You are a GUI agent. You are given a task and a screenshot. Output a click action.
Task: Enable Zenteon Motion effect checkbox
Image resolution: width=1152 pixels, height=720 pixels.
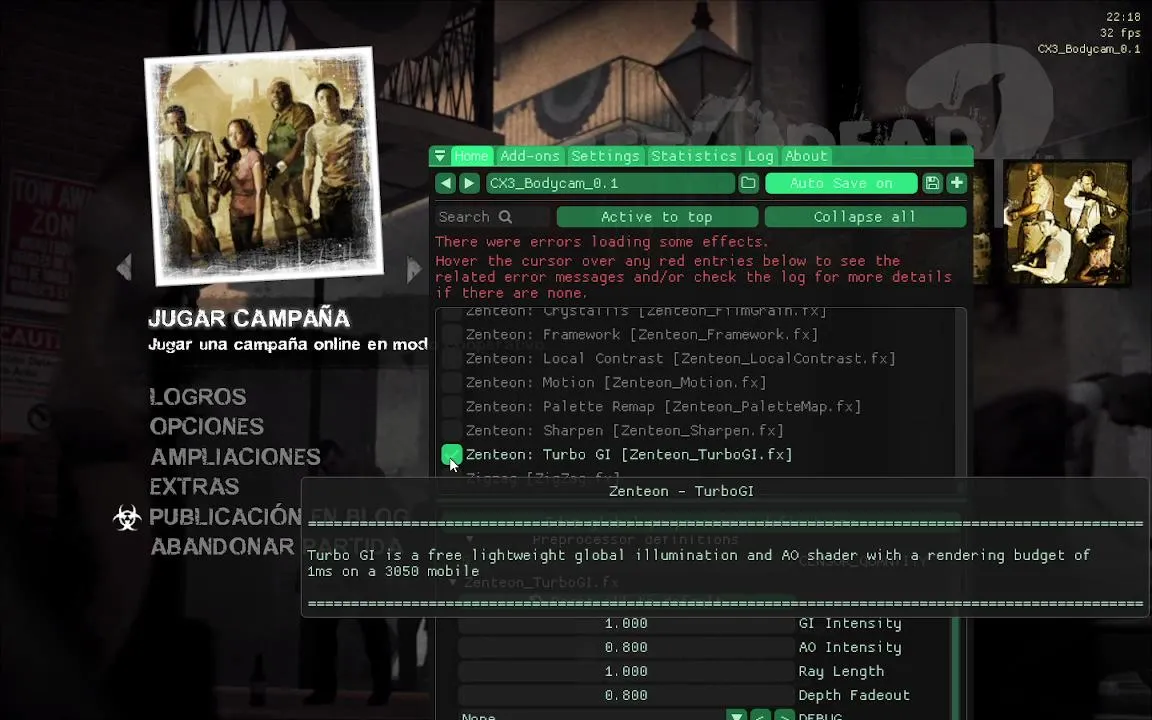point(452,383)
